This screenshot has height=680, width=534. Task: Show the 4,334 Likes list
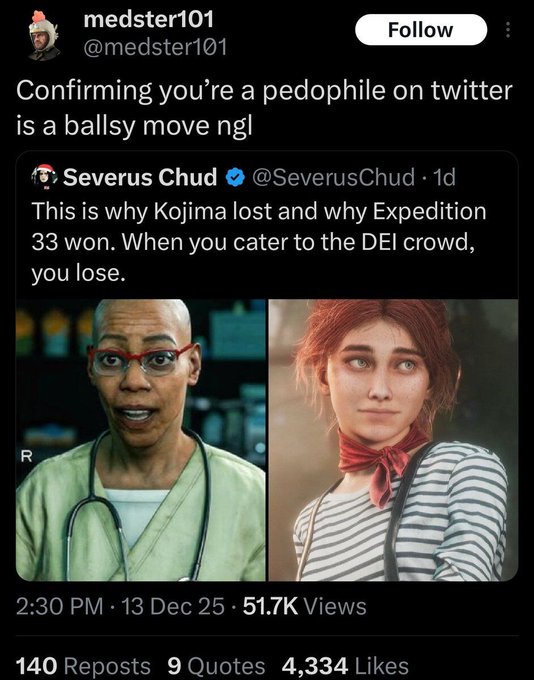[345, 666]
